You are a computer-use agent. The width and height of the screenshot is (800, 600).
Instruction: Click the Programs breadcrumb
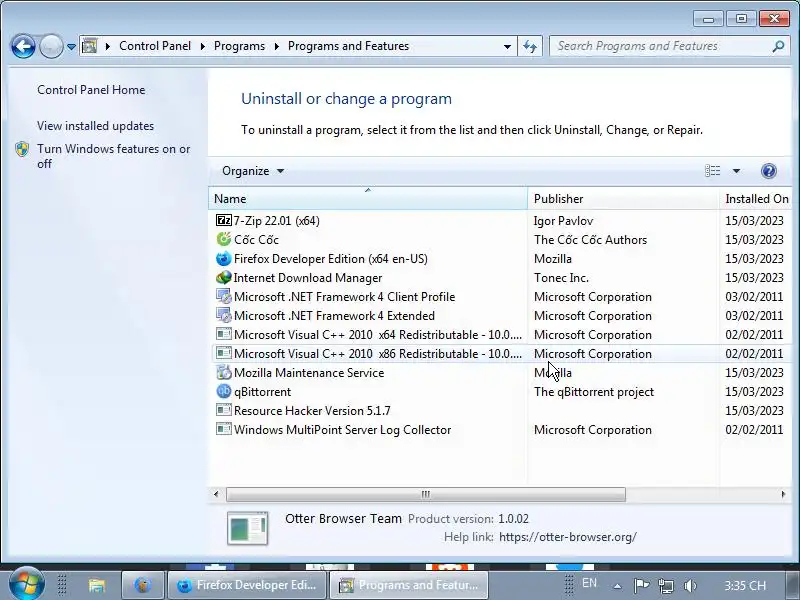point(239,46)
